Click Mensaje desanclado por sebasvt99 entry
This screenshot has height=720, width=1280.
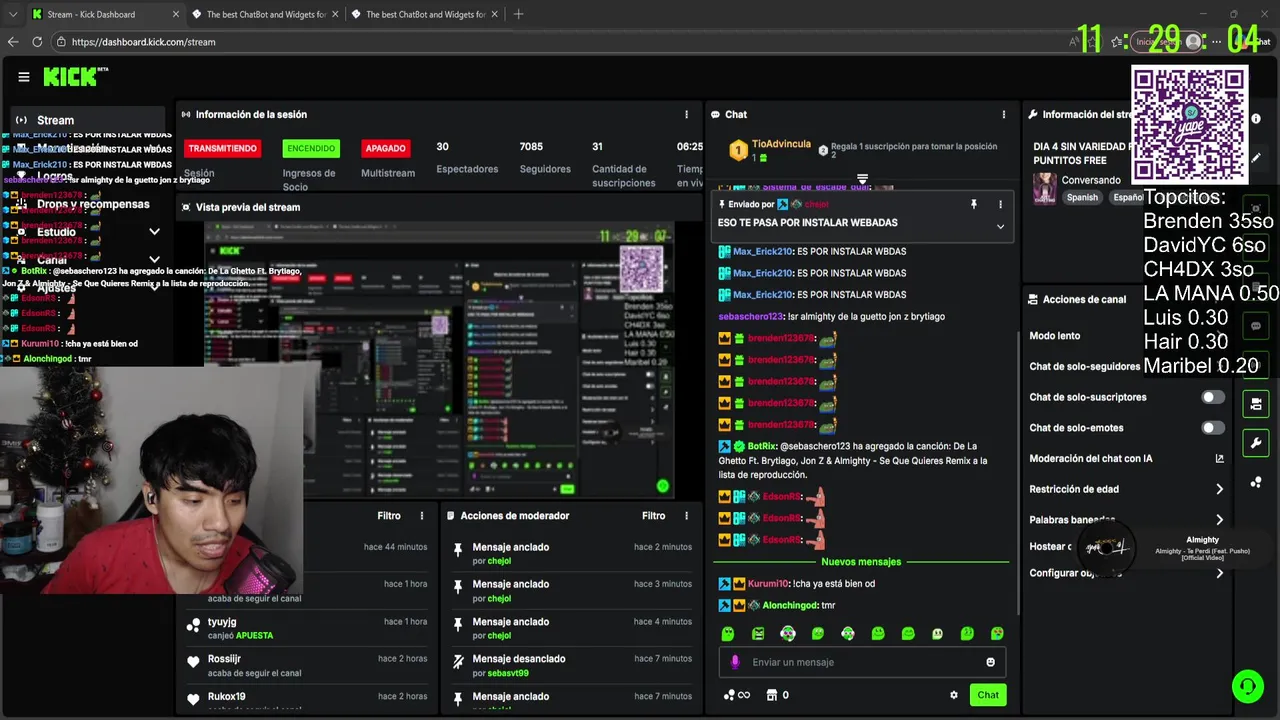coord(571,666)
